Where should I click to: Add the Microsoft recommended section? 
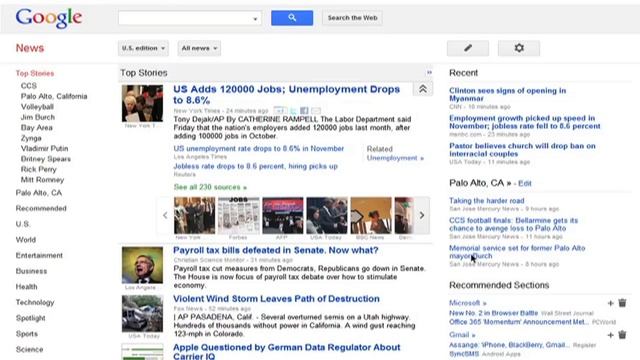[611, 303]
